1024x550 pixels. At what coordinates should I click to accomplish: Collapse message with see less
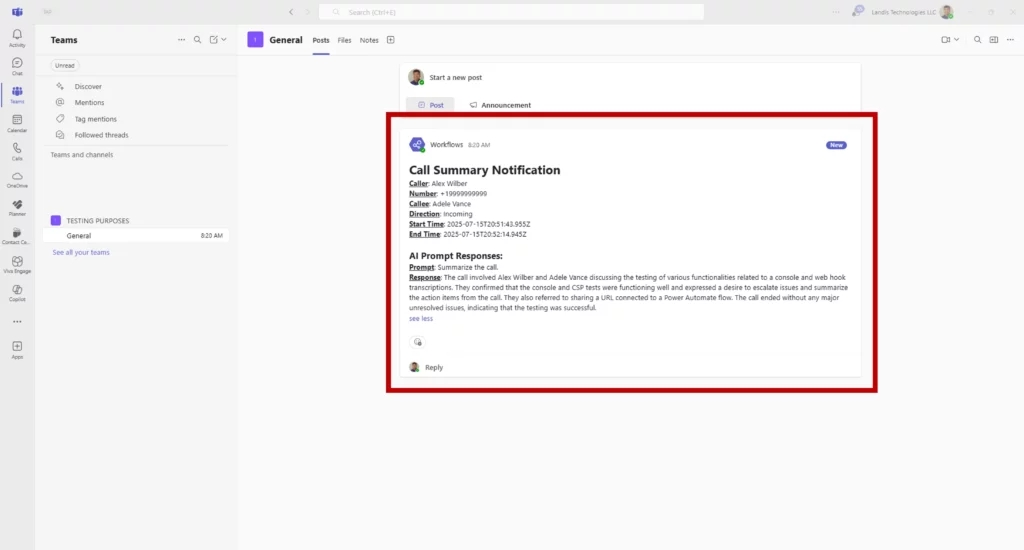pyautogui.click(x=421, y=319)
